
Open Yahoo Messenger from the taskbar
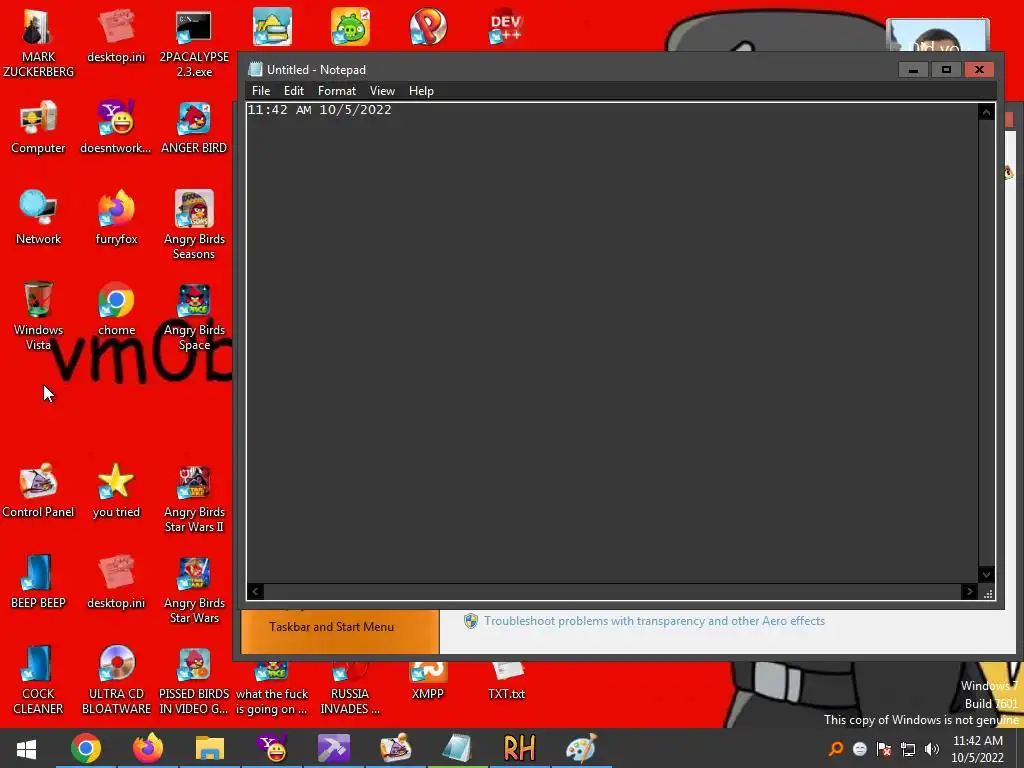click(272, 748)
